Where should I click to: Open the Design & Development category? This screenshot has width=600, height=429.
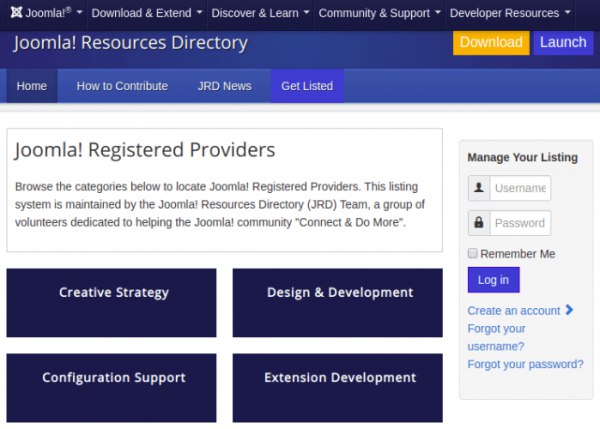338,303
